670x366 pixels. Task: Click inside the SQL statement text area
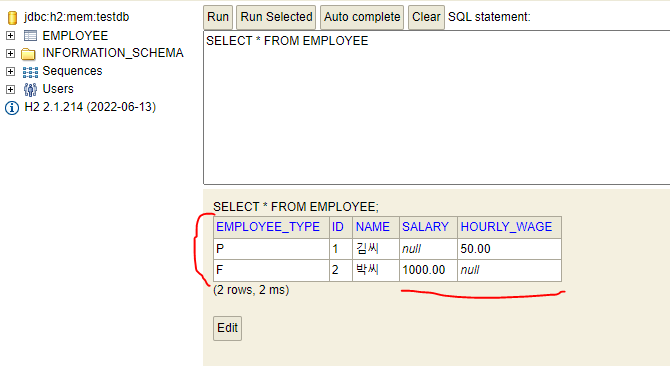437,108
